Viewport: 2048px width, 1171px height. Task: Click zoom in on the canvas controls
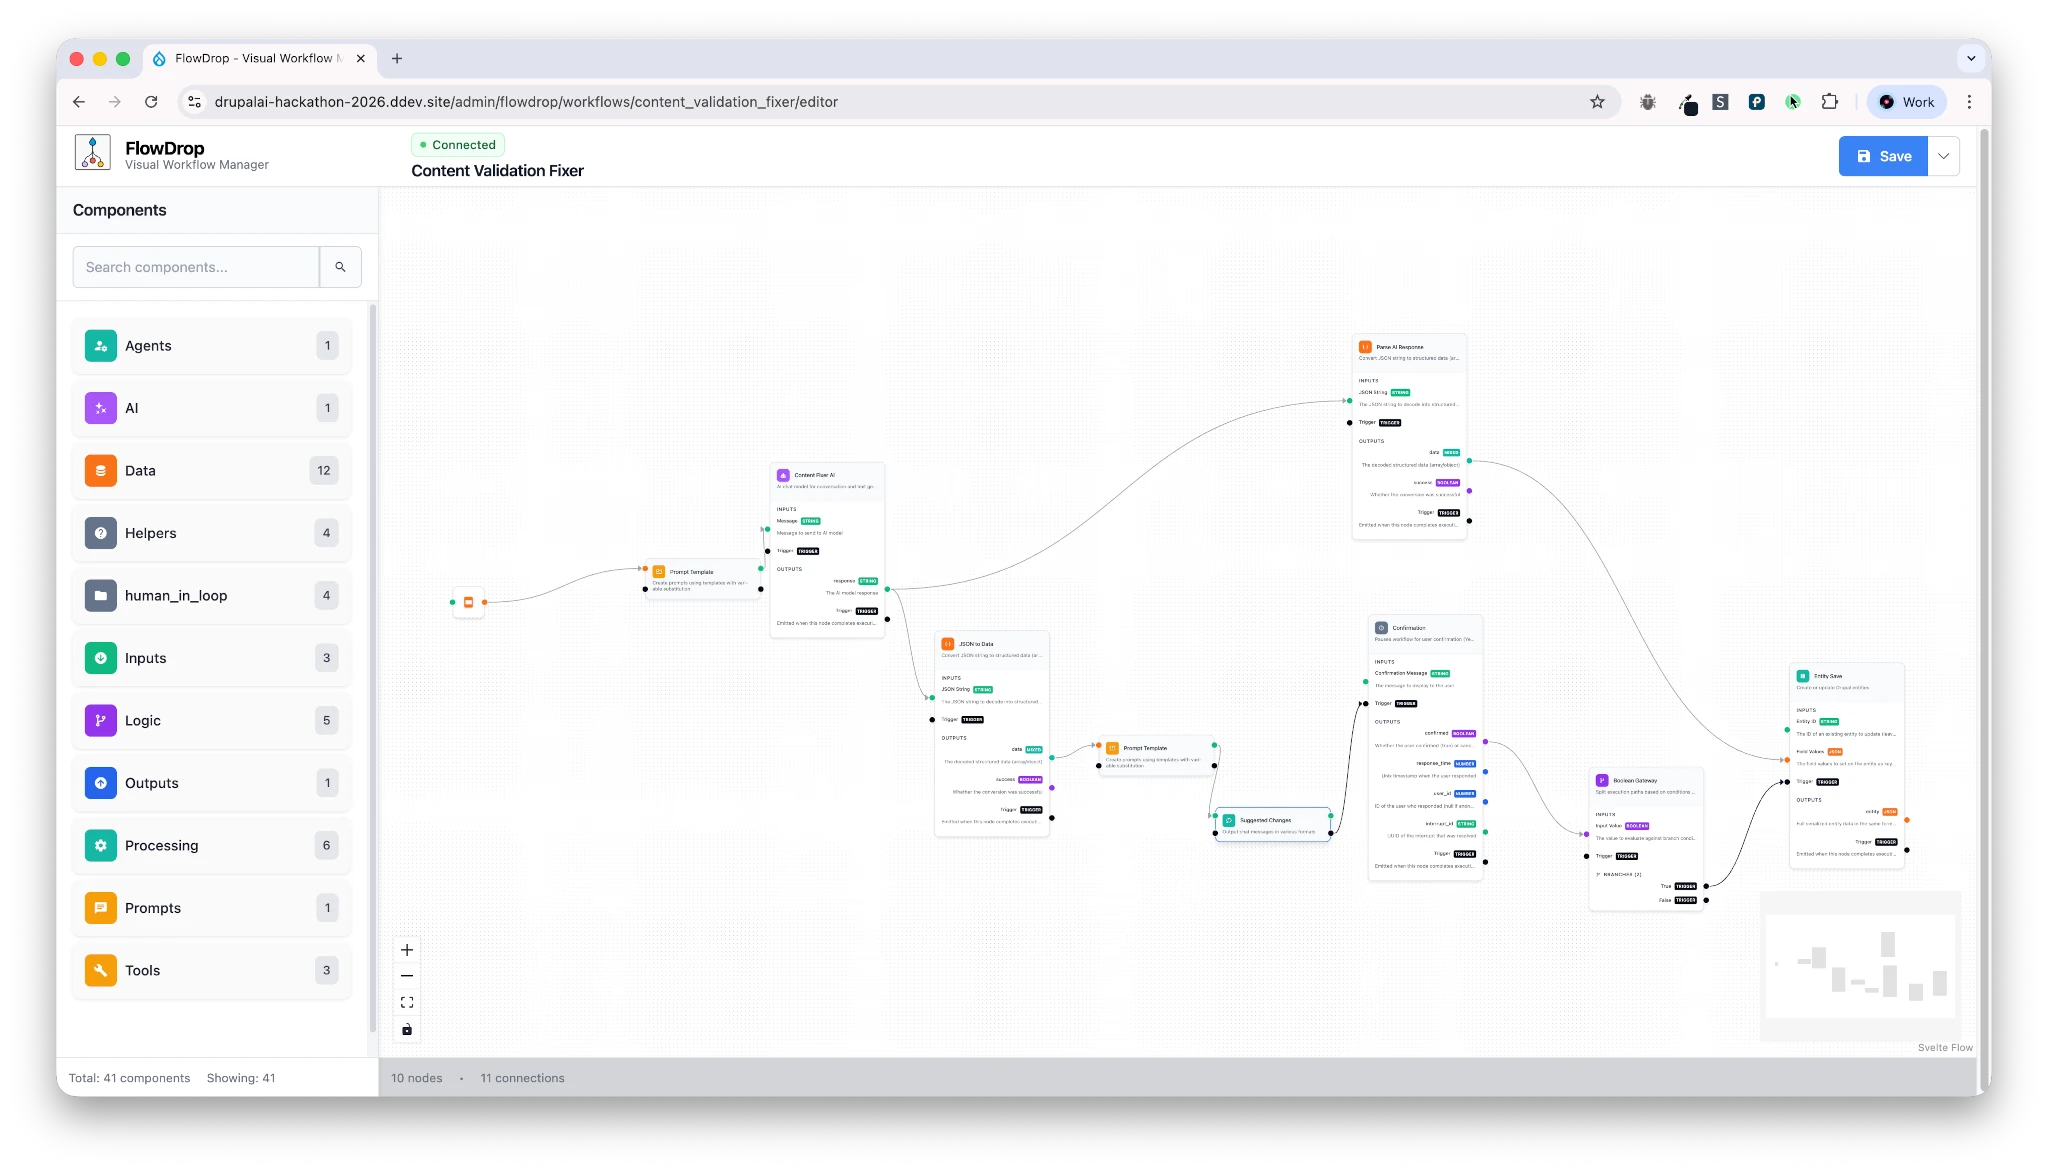pyautogui.click(x=407, y=949)
